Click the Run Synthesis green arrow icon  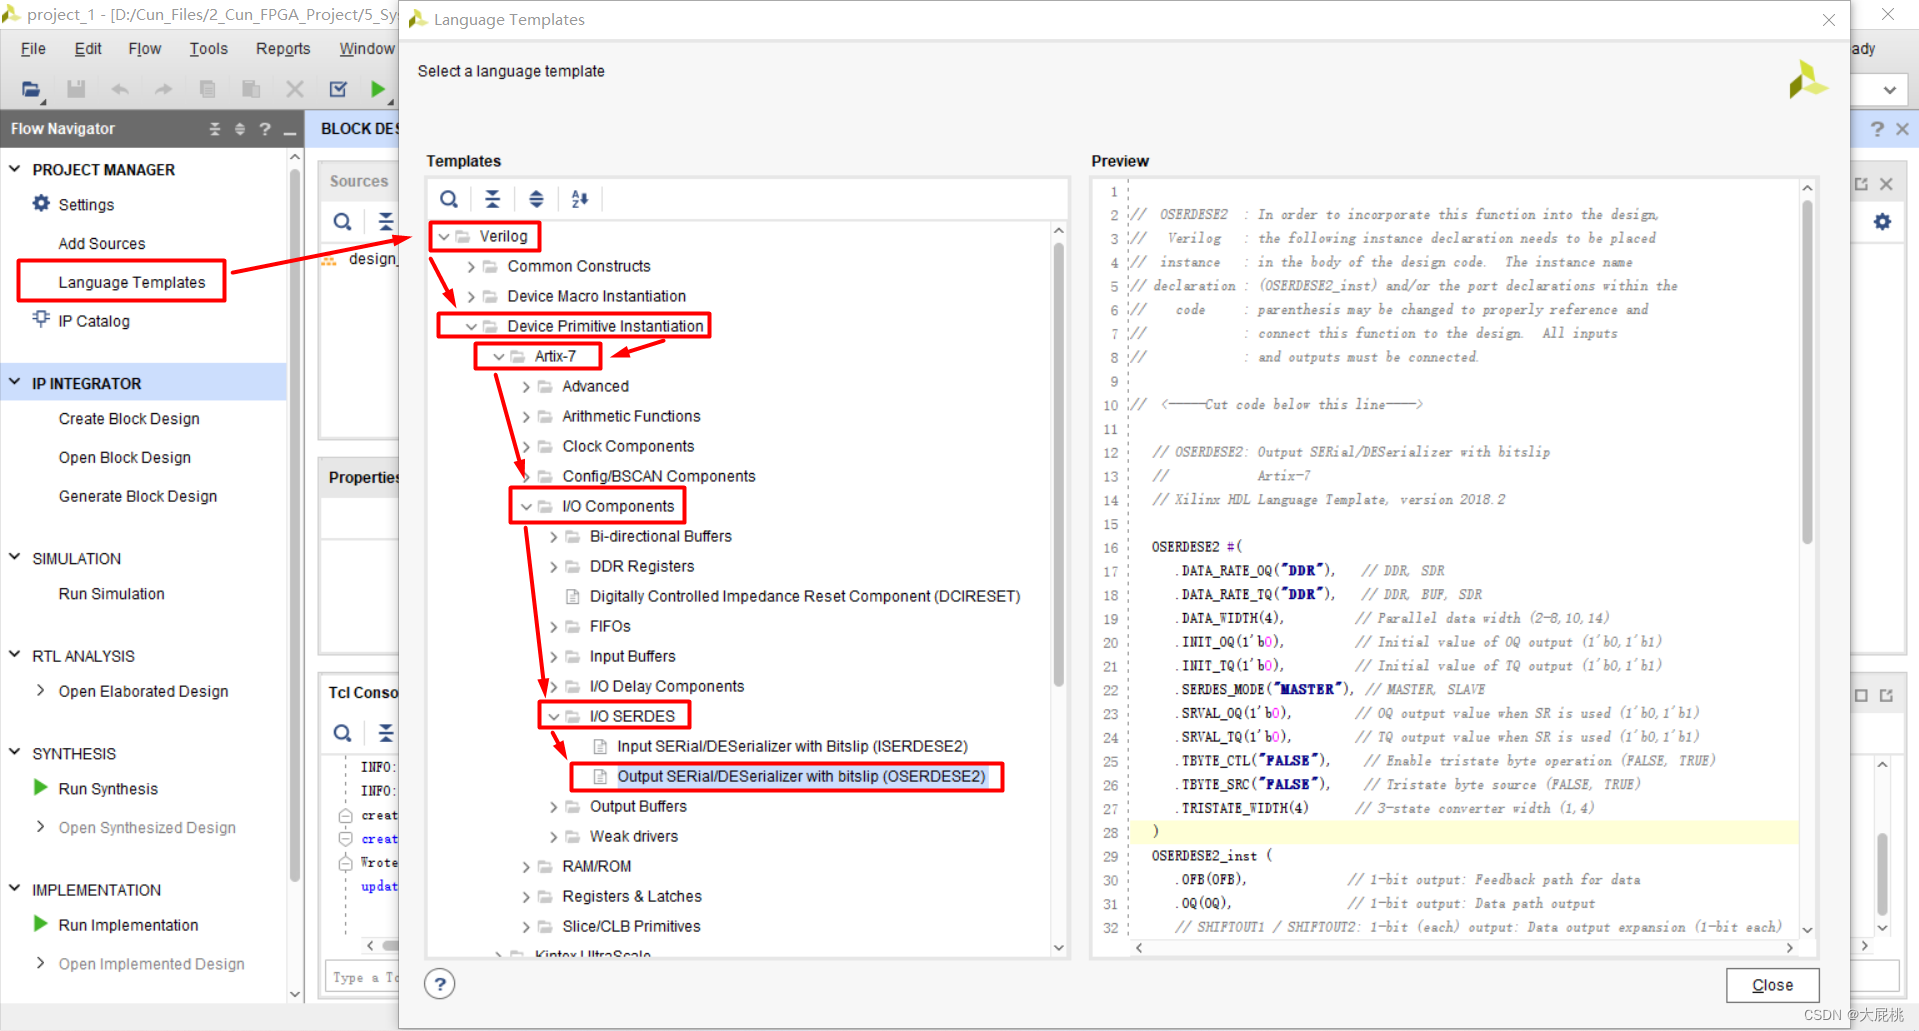pyautogui.click(x=41, y=788)
